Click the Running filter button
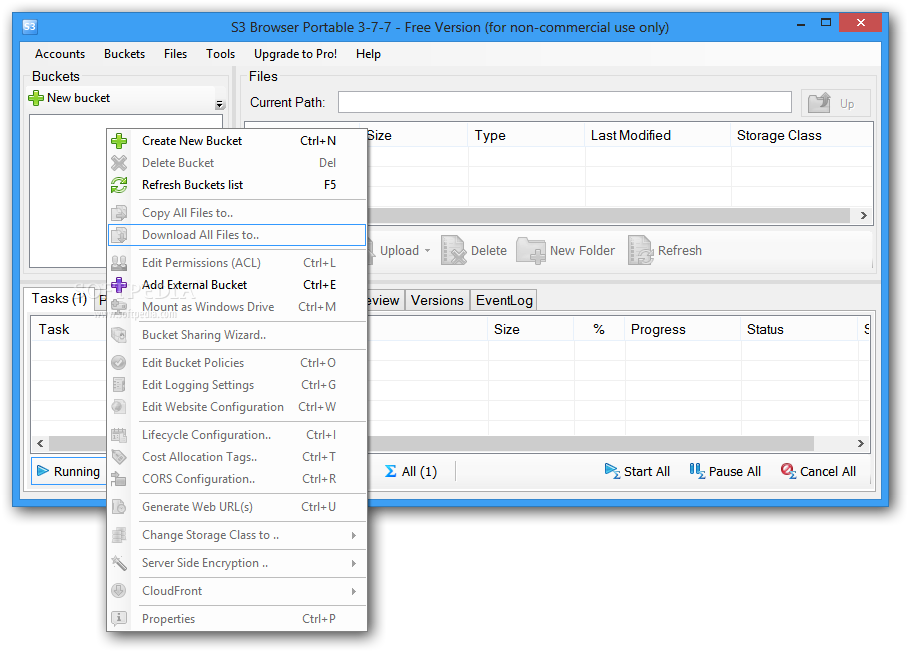This screenshot has width=909, height=652. [68, 471]
